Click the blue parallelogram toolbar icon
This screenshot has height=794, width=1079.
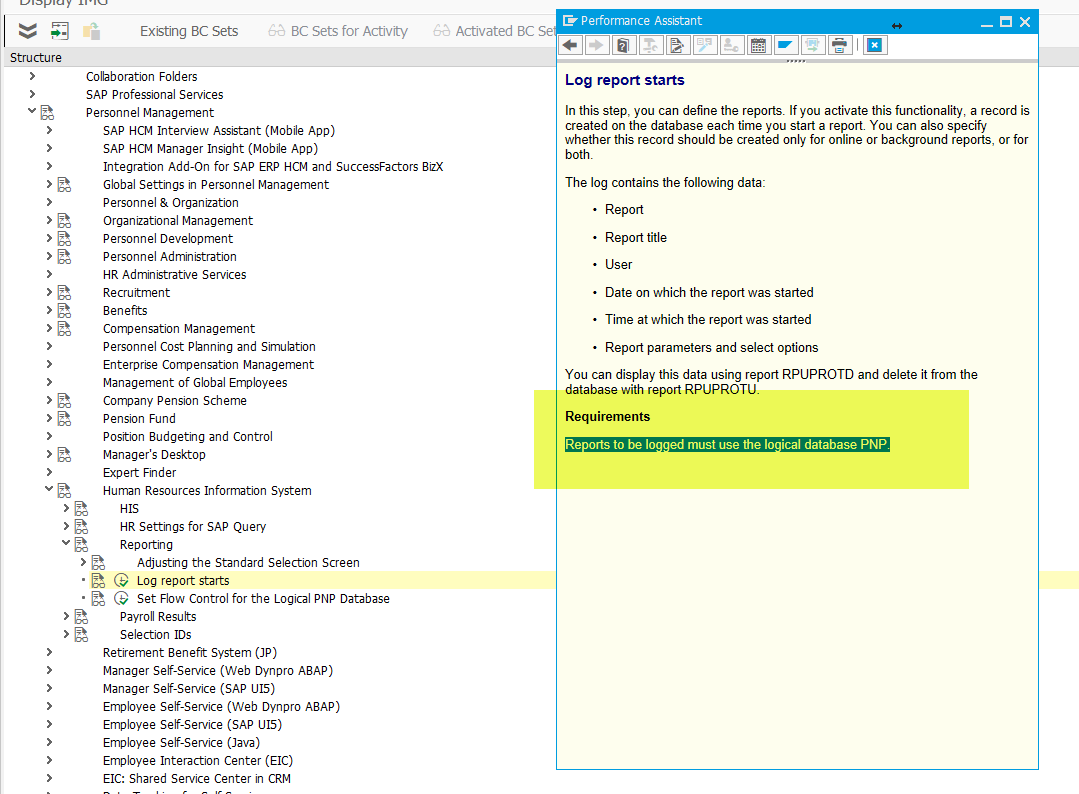tap(785, 45)
